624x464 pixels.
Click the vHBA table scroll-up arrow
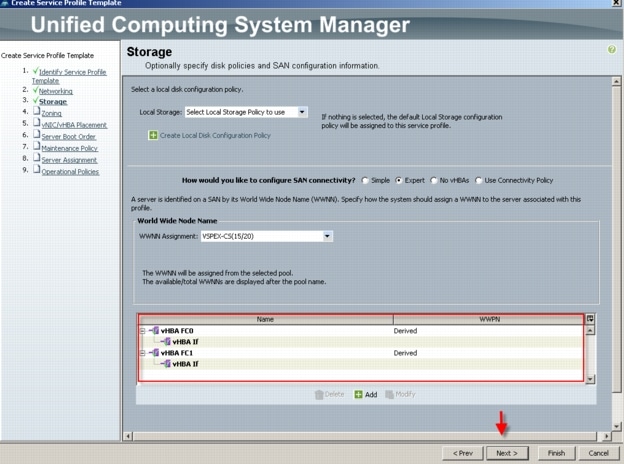590,330
